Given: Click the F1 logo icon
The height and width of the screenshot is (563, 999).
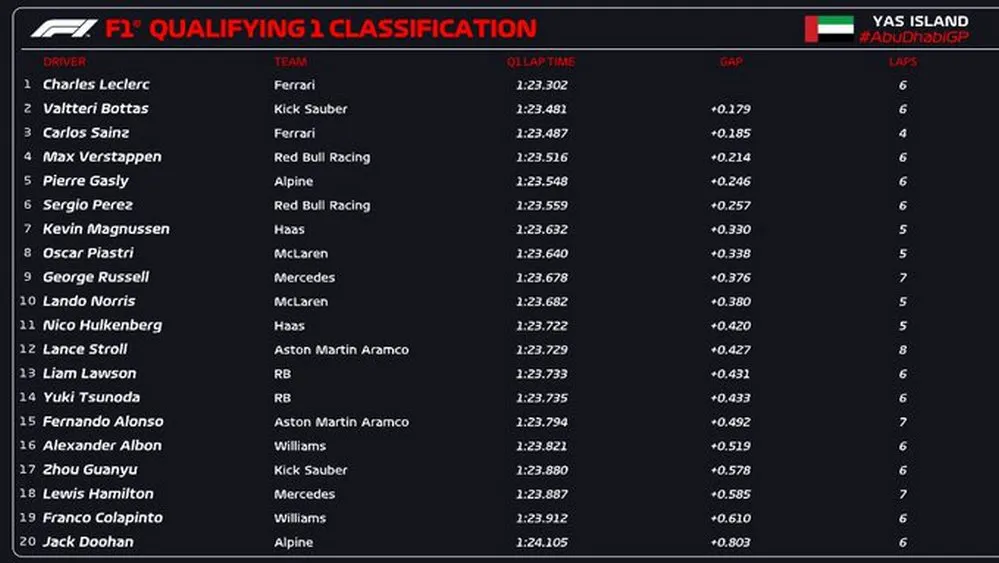Looking at the screenshot, I should click(x=63, y=28).
